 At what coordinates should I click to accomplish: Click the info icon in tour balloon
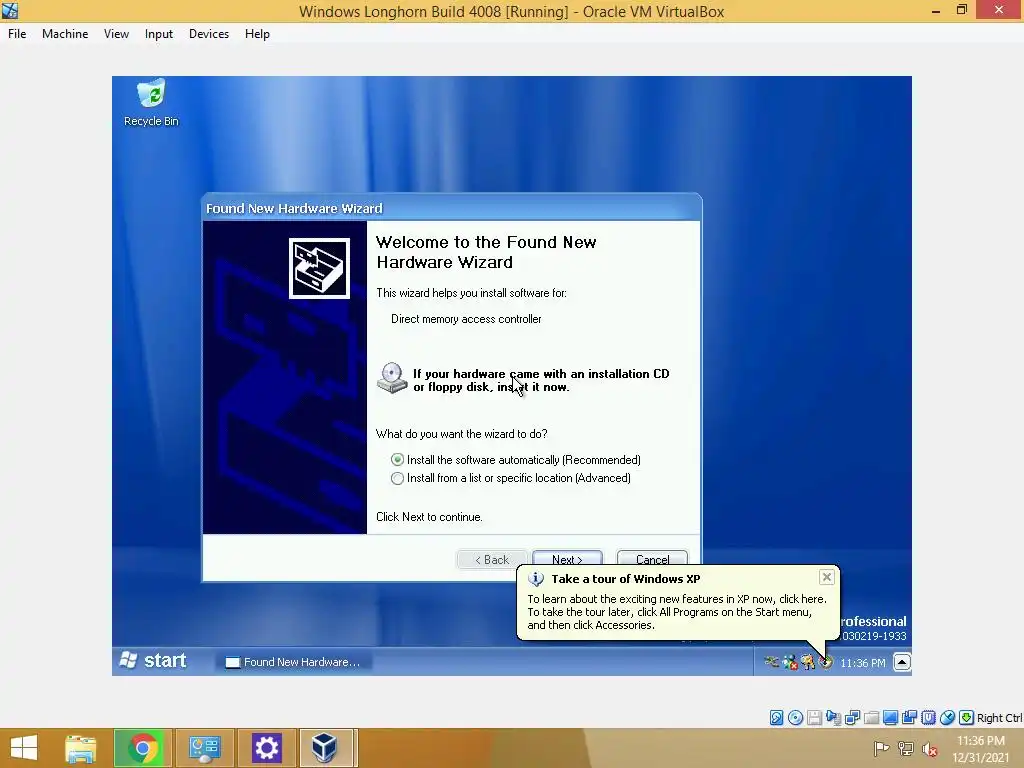536,579
